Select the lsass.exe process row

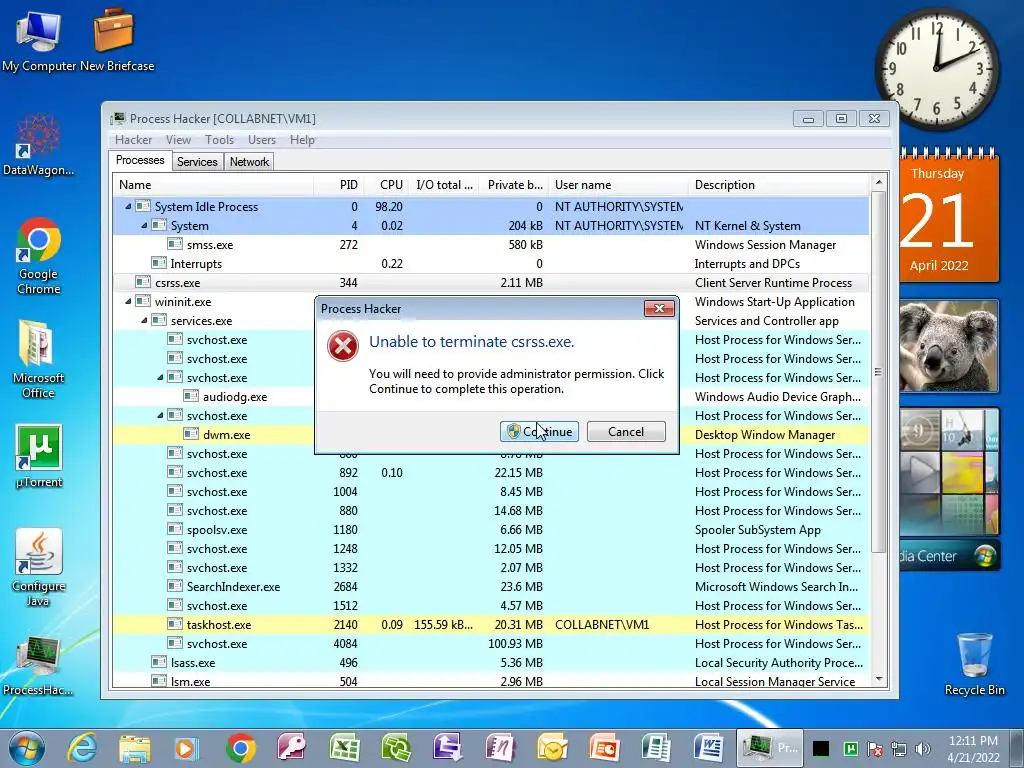(x=491, y=663)
